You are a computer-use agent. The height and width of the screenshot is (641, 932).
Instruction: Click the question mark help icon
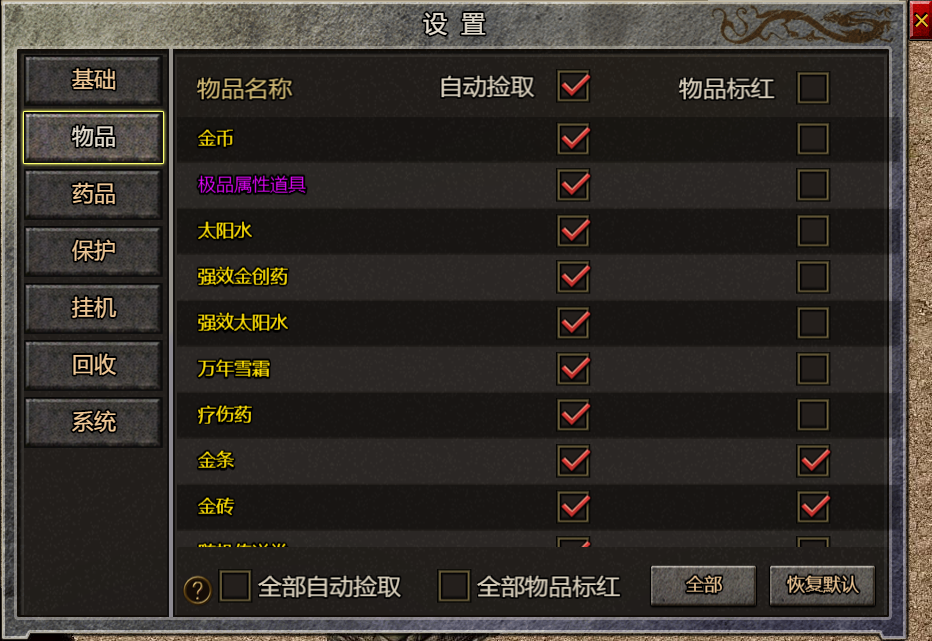point(197,590)
